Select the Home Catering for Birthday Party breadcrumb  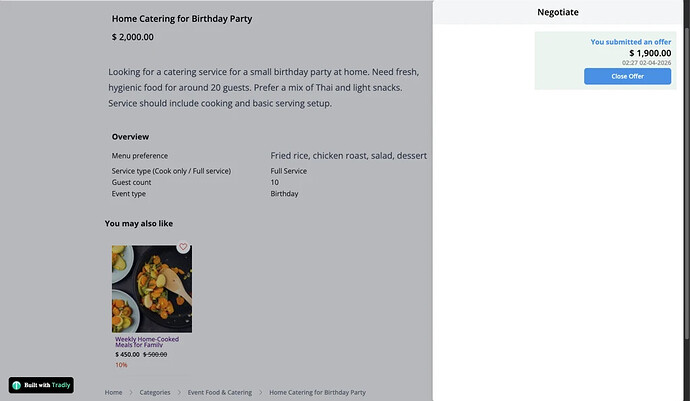point(317,393)
